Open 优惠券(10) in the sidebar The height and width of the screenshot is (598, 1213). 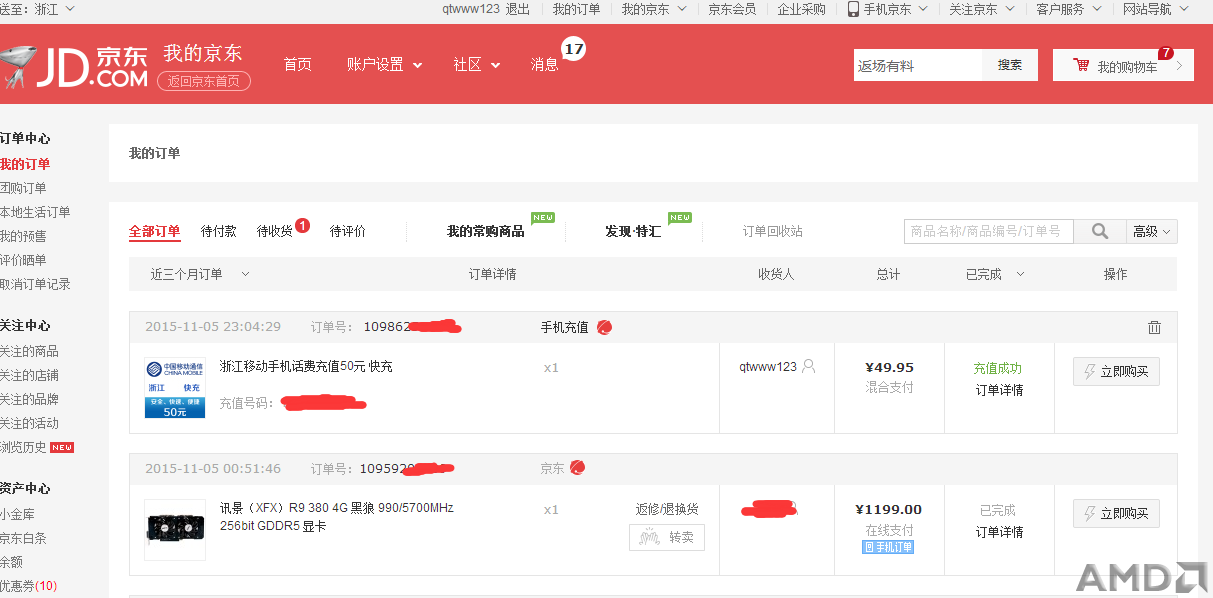pos(29,586)
